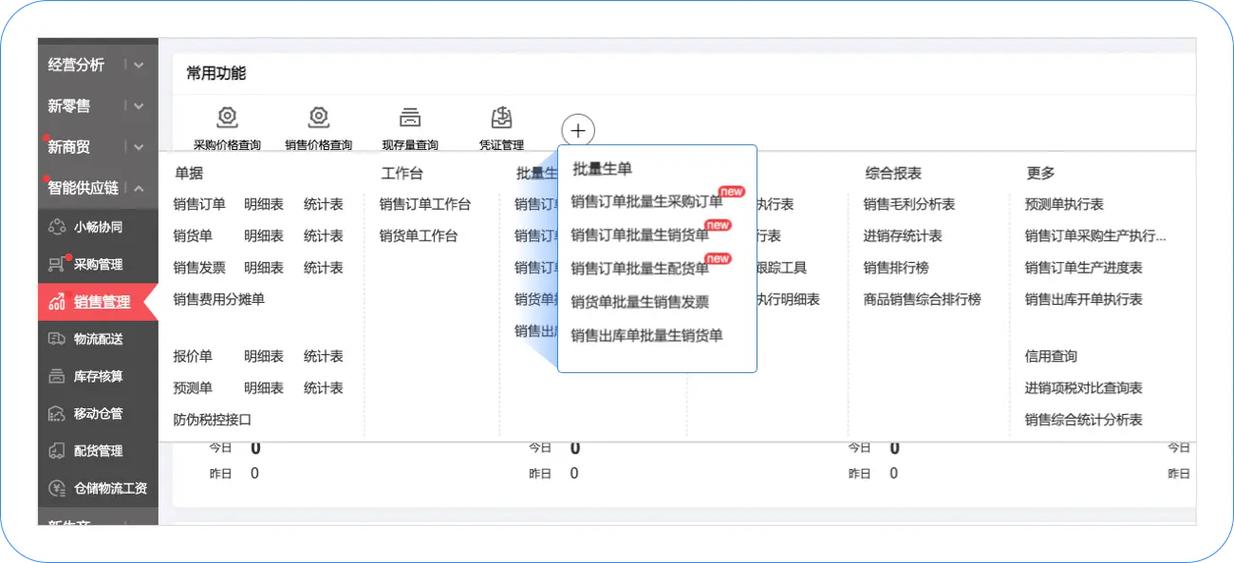Click the plus icon to add a shortcut
Image resolution: width=1234 pixels, height=563 pixels.
[x=578, y=130]
